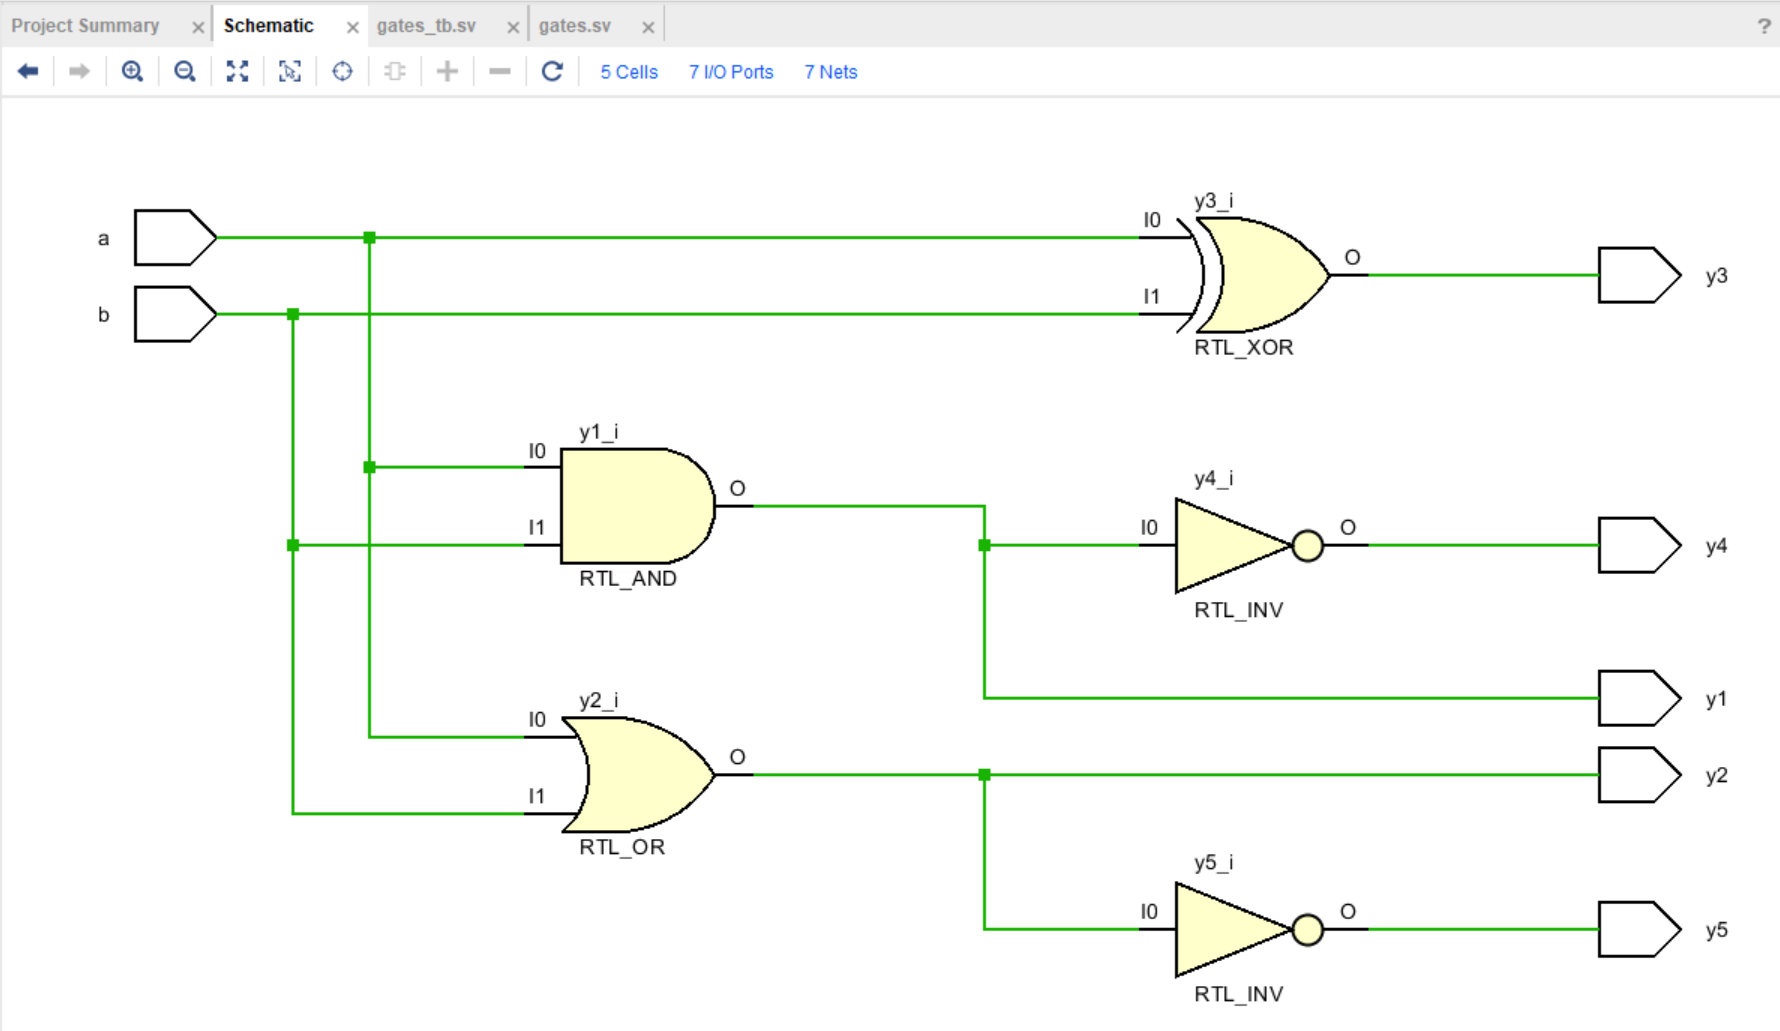Close the Schematic tab
1780x1031 pixels.
(x=352, y=27)
